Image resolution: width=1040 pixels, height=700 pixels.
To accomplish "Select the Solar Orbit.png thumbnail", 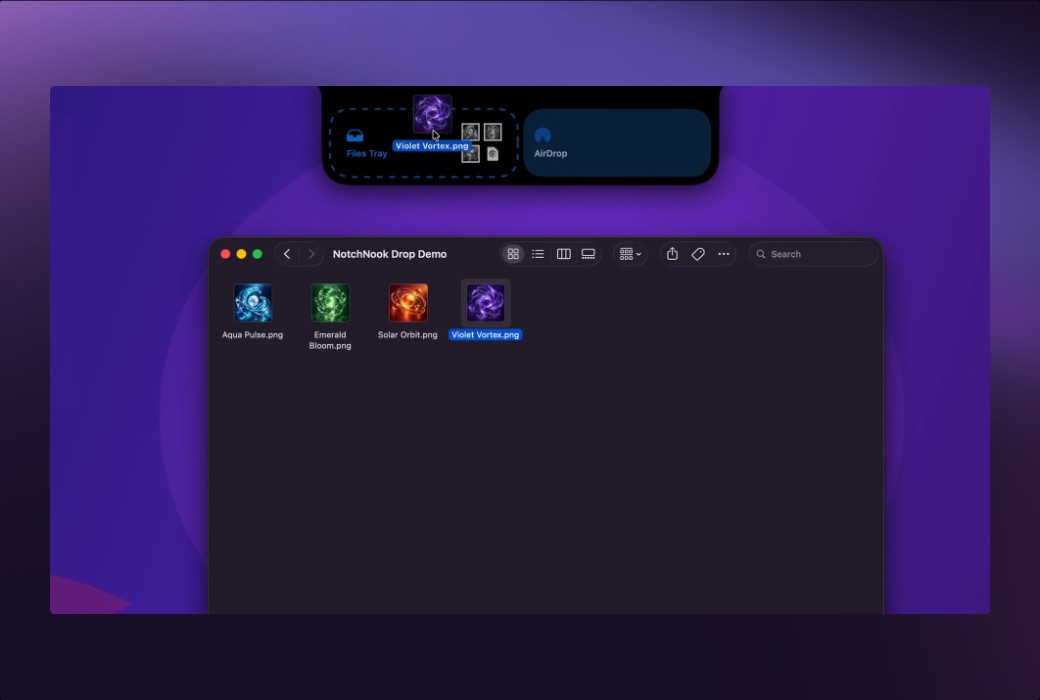I will click(408, 303).
